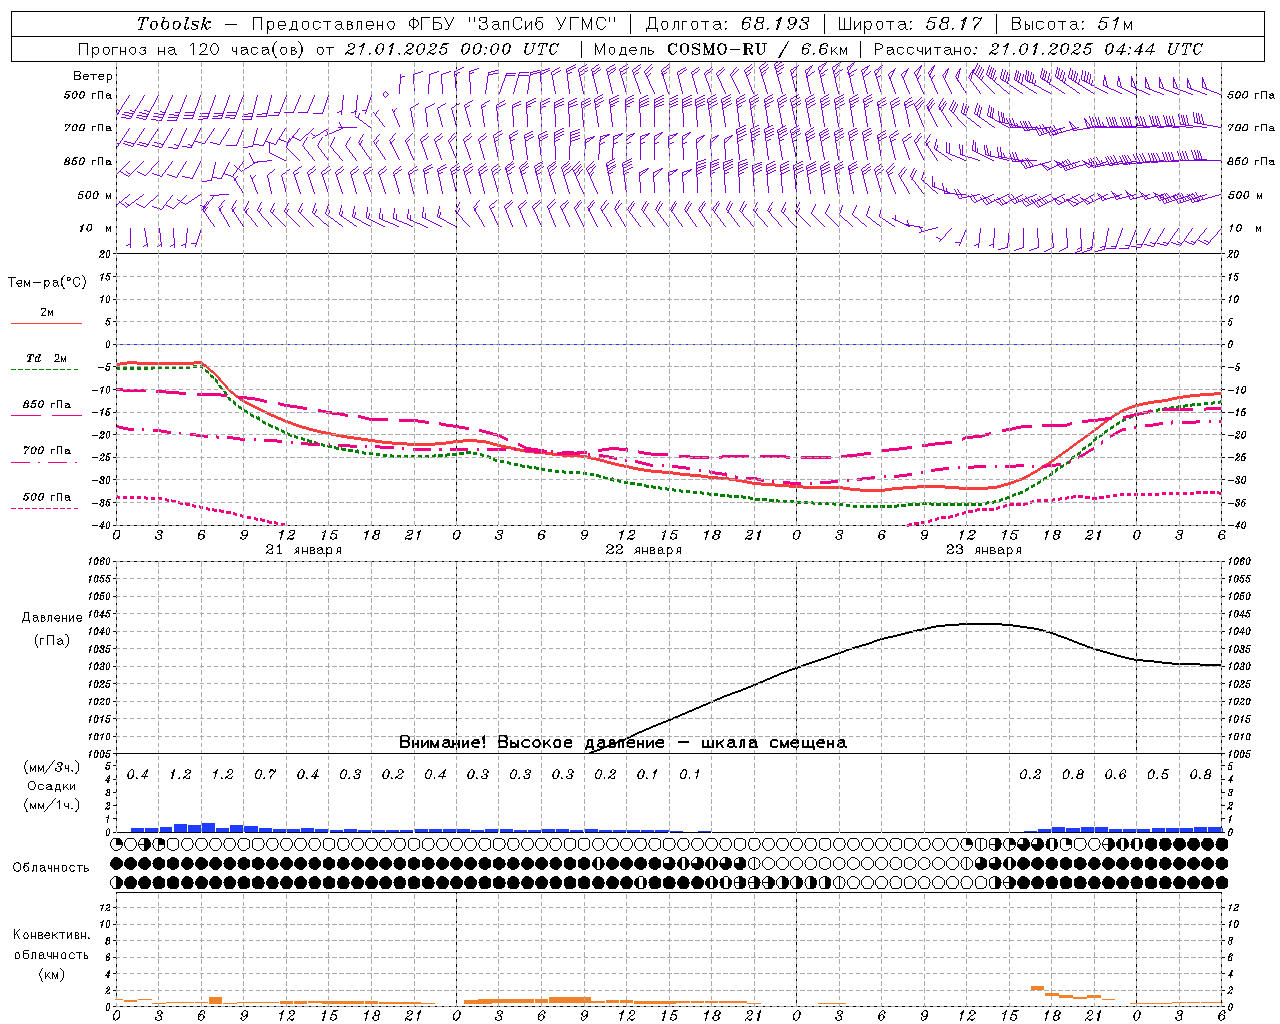
Task: Click 500 м wind level on left axis
Action: 95,195
